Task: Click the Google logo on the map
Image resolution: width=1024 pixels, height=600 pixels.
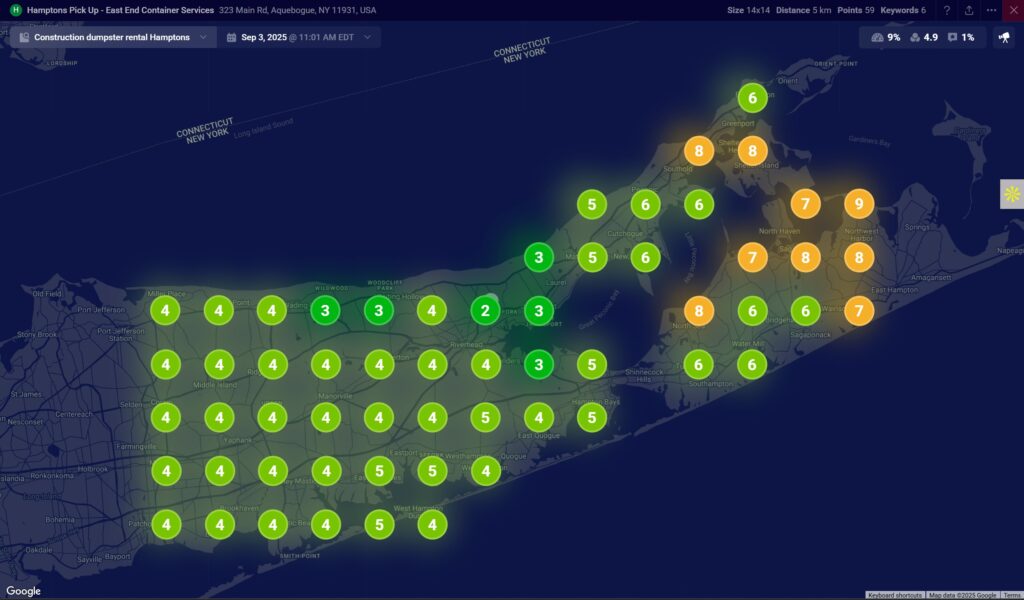Action: (x=24, y=591)
